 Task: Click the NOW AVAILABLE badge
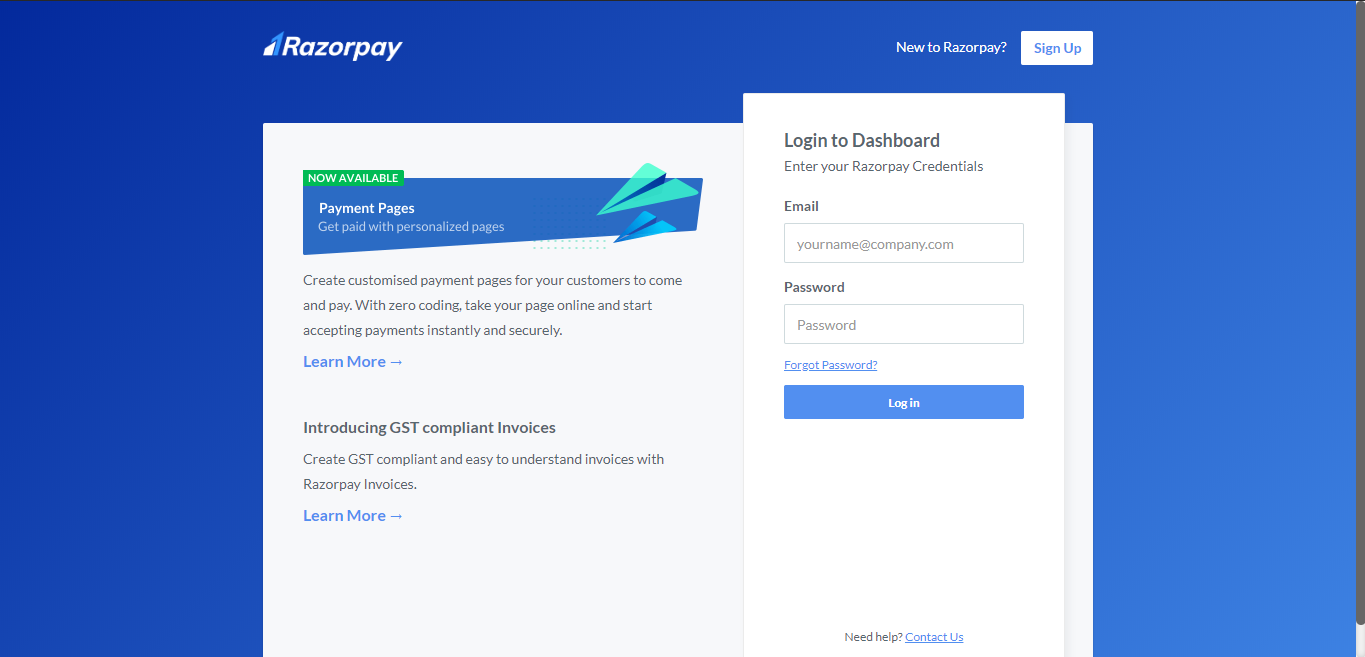(353, 178)
